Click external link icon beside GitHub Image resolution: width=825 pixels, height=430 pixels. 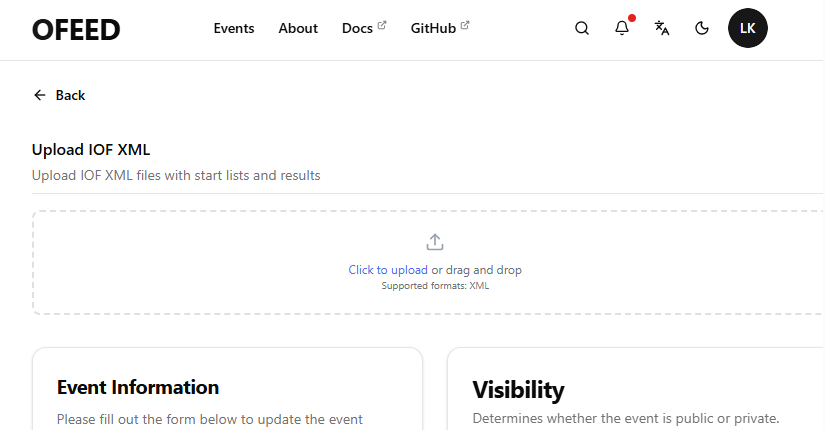click(465, 25)
